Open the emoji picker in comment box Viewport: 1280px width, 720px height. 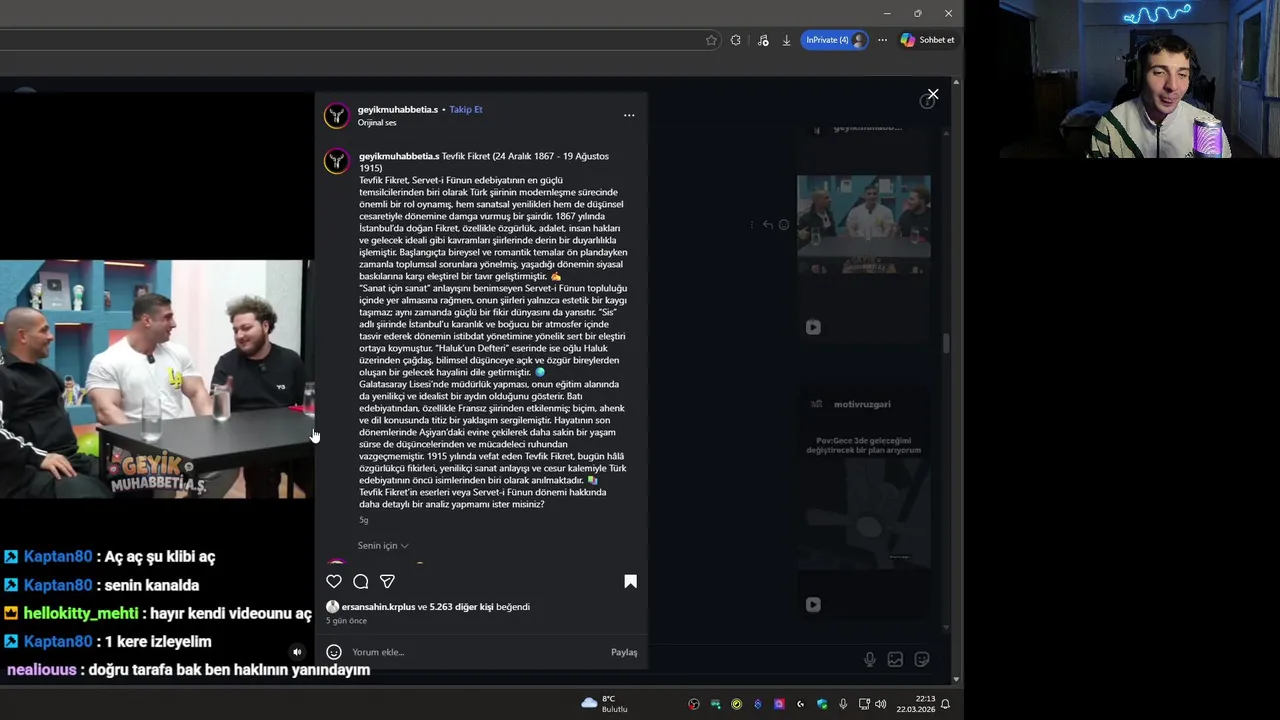(x=334, y=652)
